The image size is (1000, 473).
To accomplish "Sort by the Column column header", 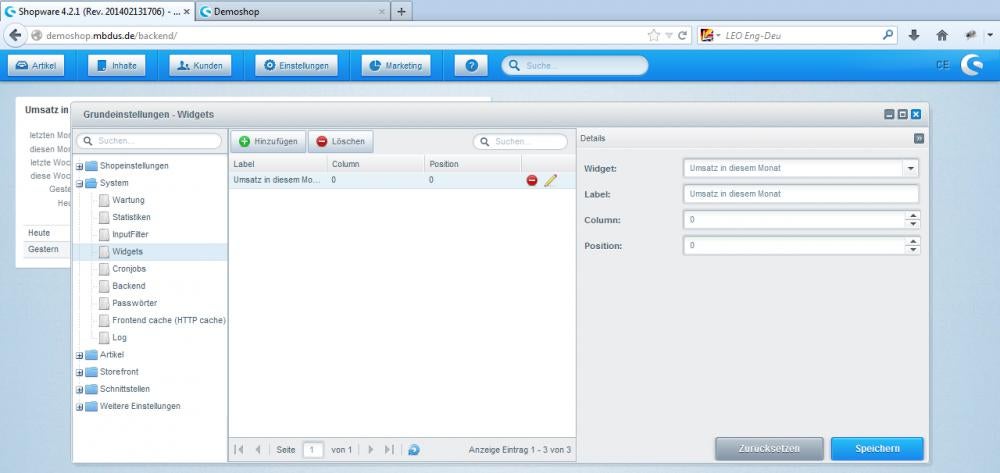I will click(376, 164).
